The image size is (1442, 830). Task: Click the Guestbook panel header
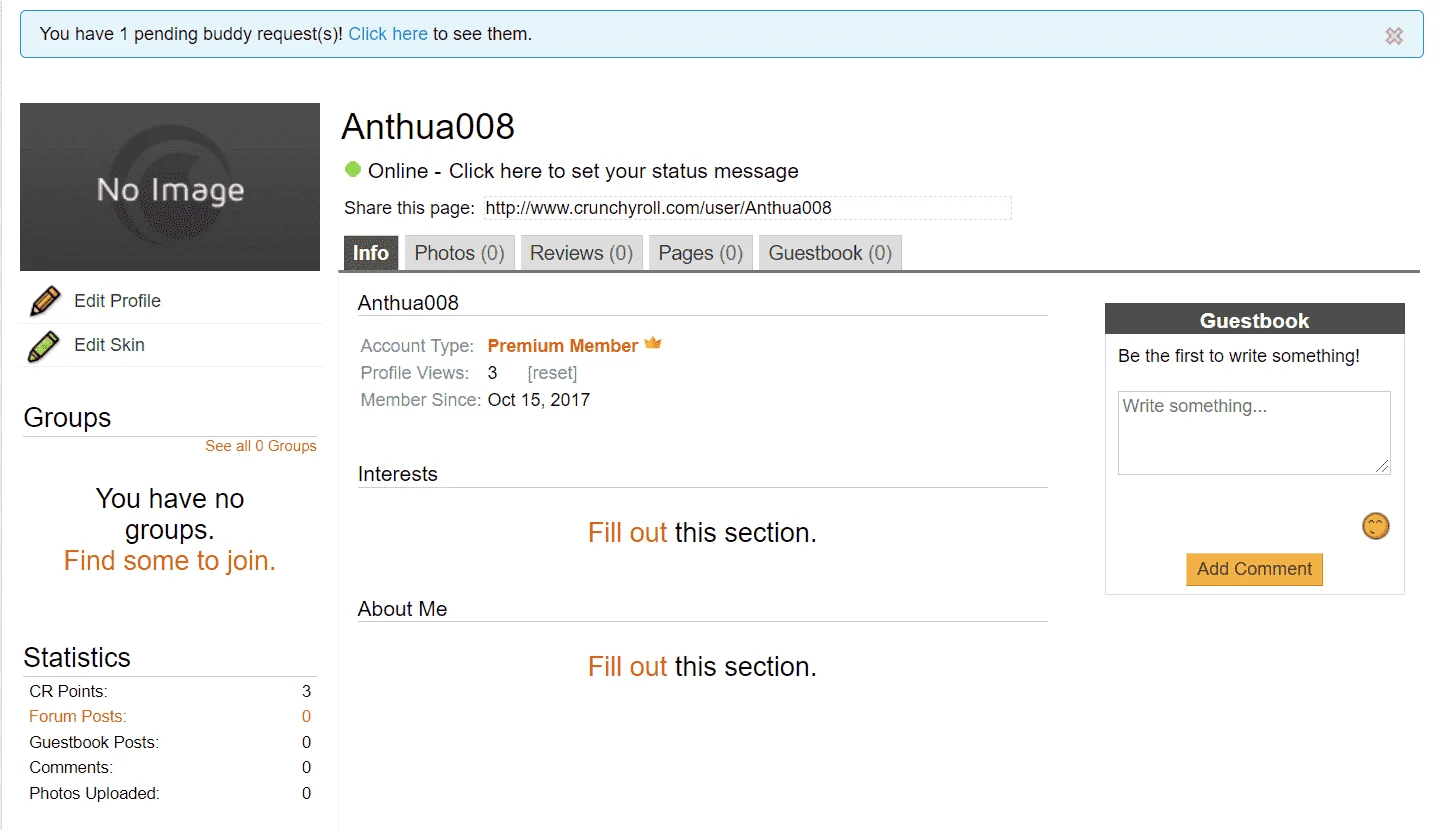tap(1254, 320)
